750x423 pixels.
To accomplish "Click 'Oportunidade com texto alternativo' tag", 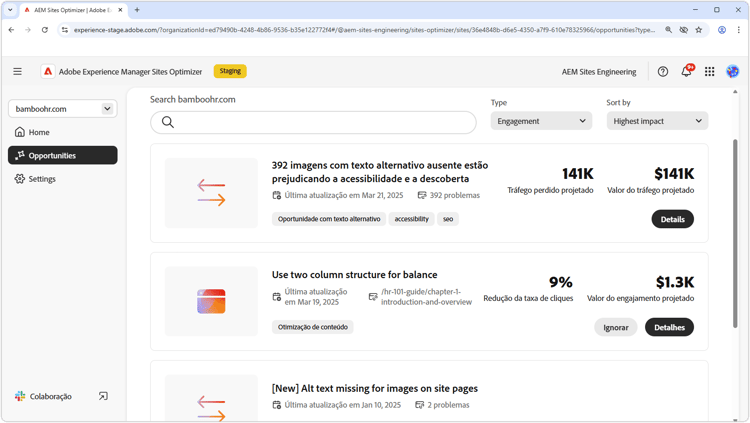I will pos(329,219).
